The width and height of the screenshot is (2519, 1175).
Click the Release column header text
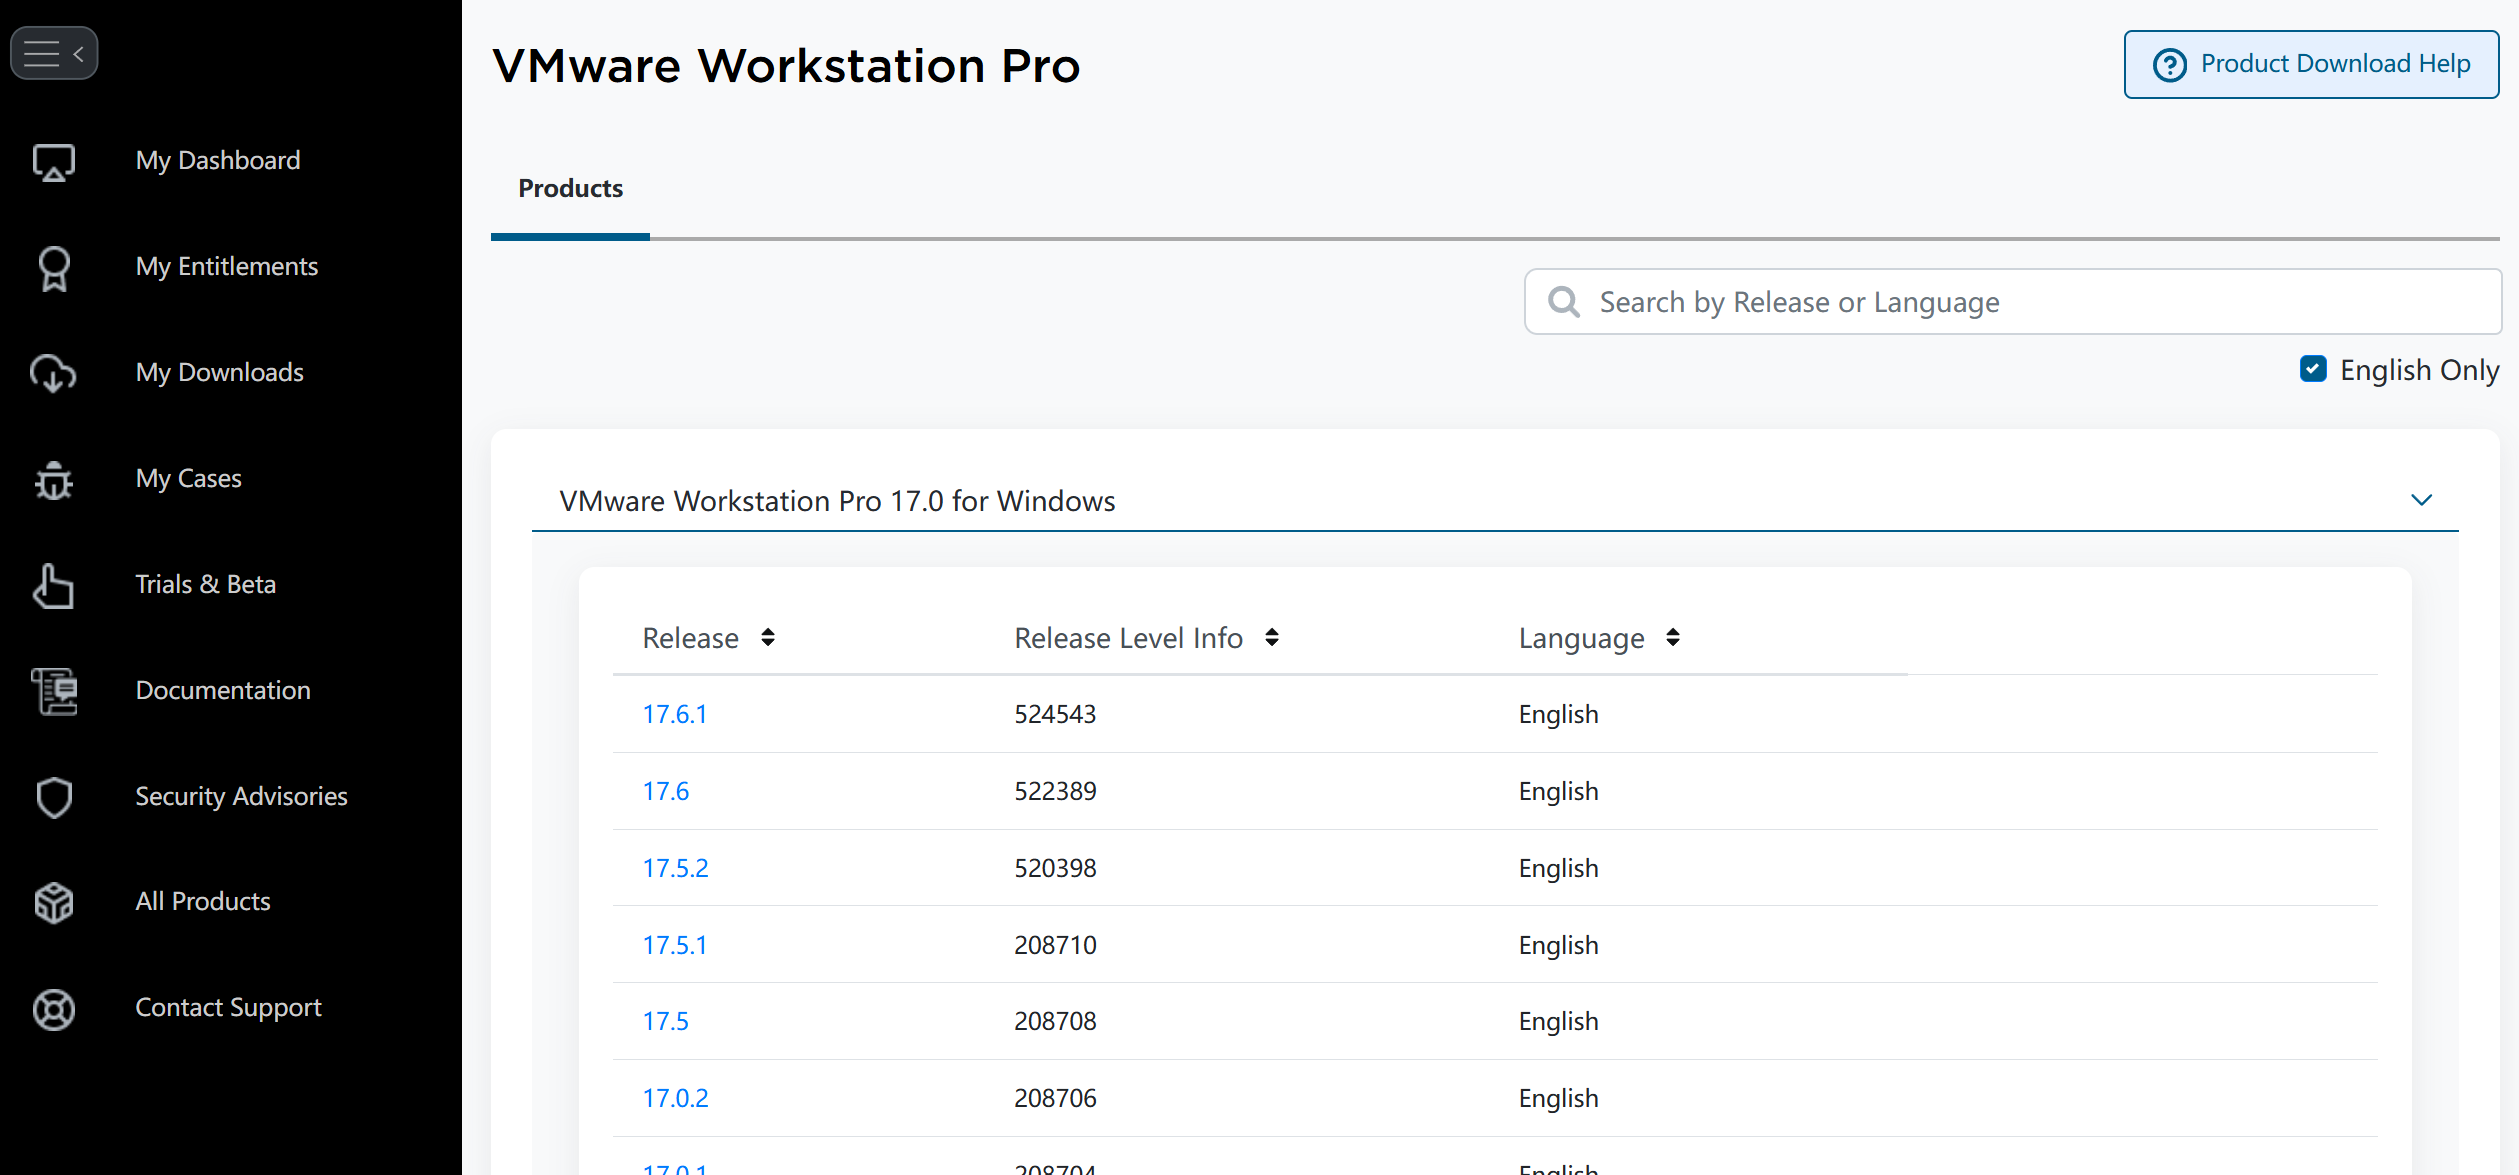coord(691,638)
